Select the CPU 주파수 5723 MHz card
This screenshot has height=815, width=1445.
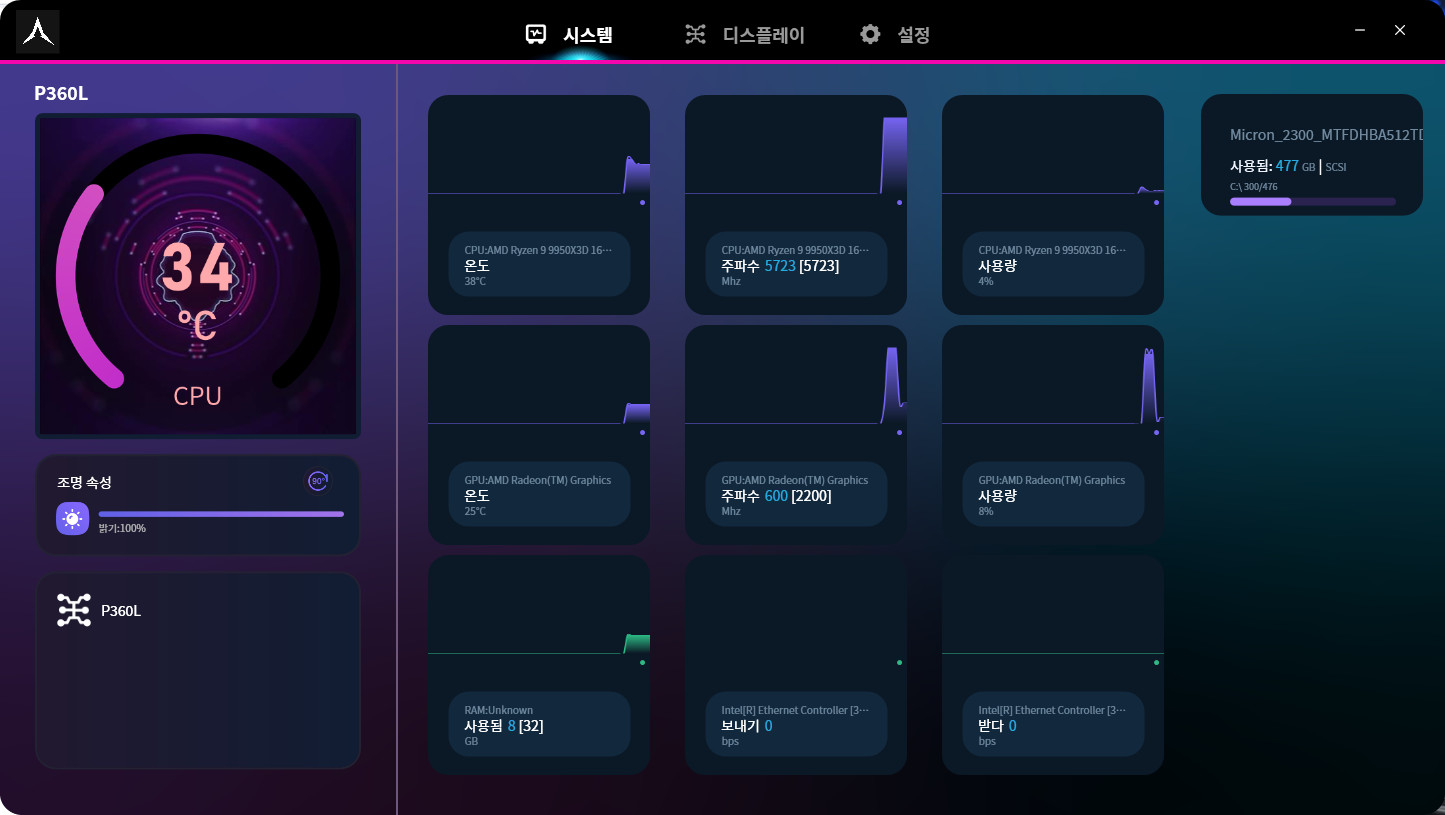pos(796,205)
